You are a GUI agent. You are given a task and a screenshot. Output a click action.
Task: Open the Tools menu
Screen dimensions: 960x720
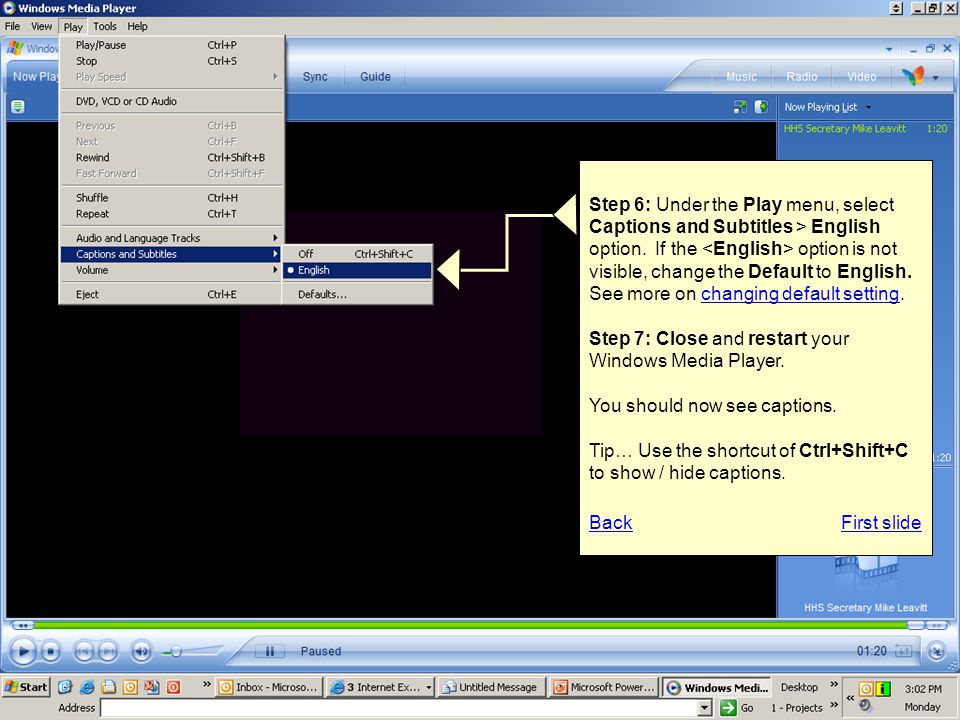click(x=105, y=26)
